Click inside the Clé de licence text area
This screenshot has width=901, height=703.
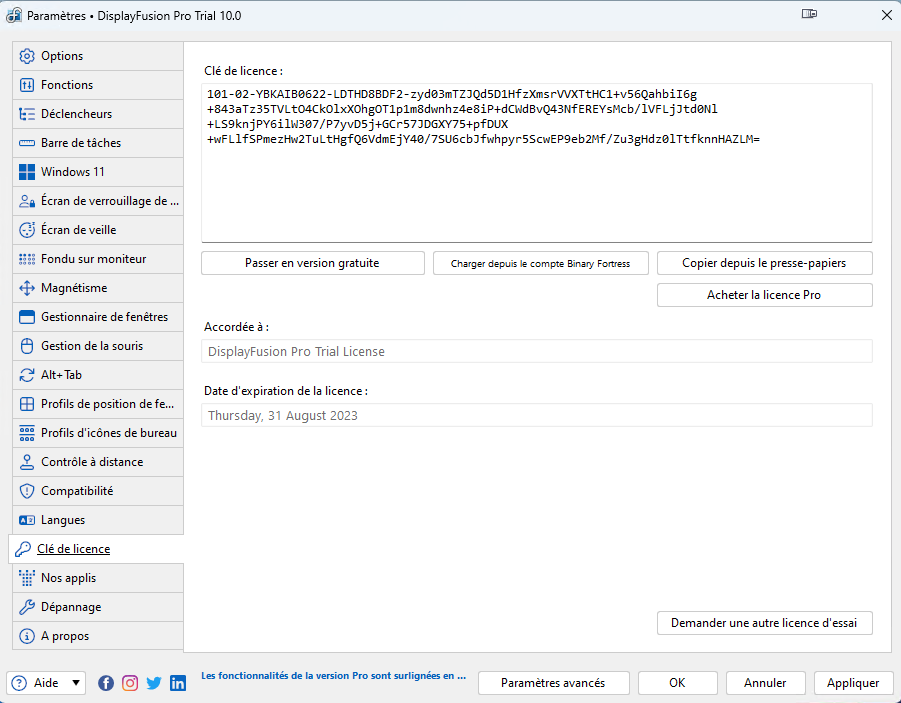tap(537, 163)
